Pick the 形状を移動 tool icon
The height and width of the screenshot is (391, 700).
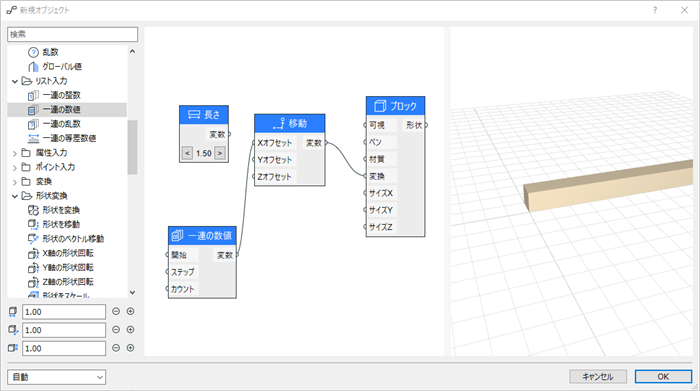[33, 224]
